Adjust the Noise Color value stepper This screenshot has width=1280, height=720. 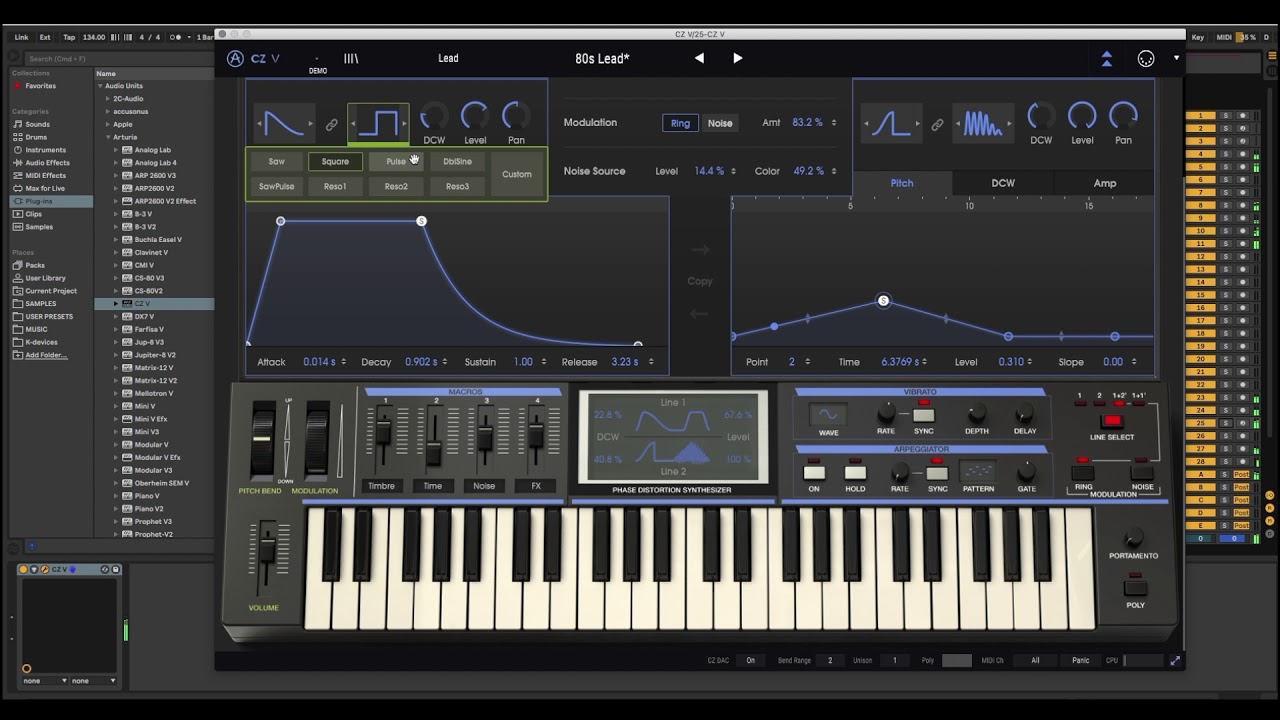point(834,171)
